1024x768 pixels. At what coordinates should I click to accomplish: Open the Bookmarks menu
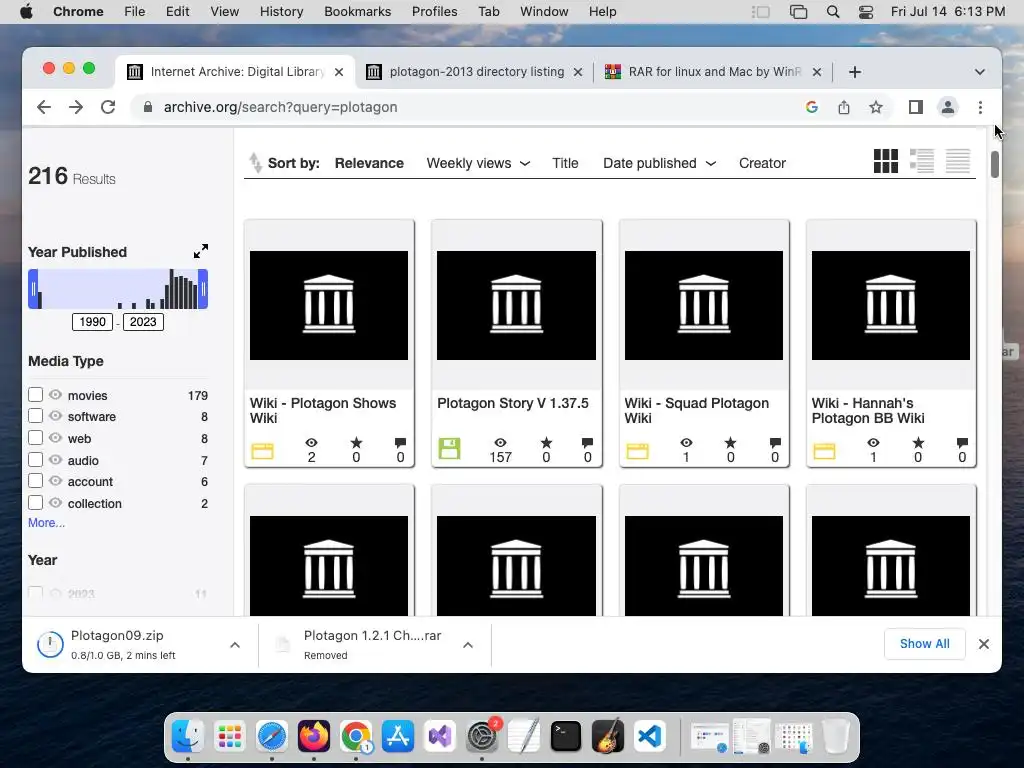point(357,12)
